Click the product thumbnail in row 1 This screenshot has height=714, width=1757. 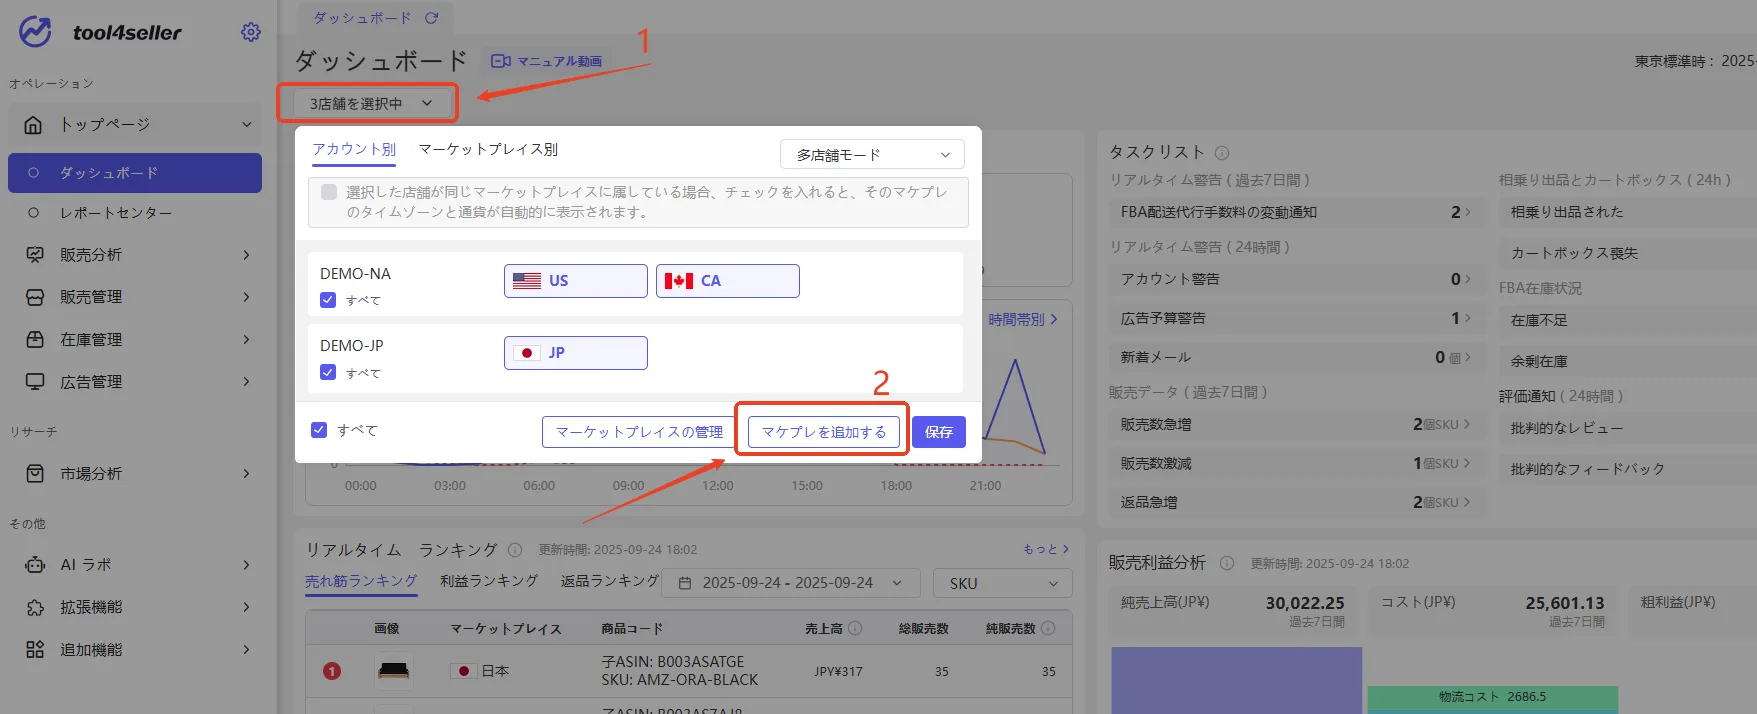pos(393,671)
